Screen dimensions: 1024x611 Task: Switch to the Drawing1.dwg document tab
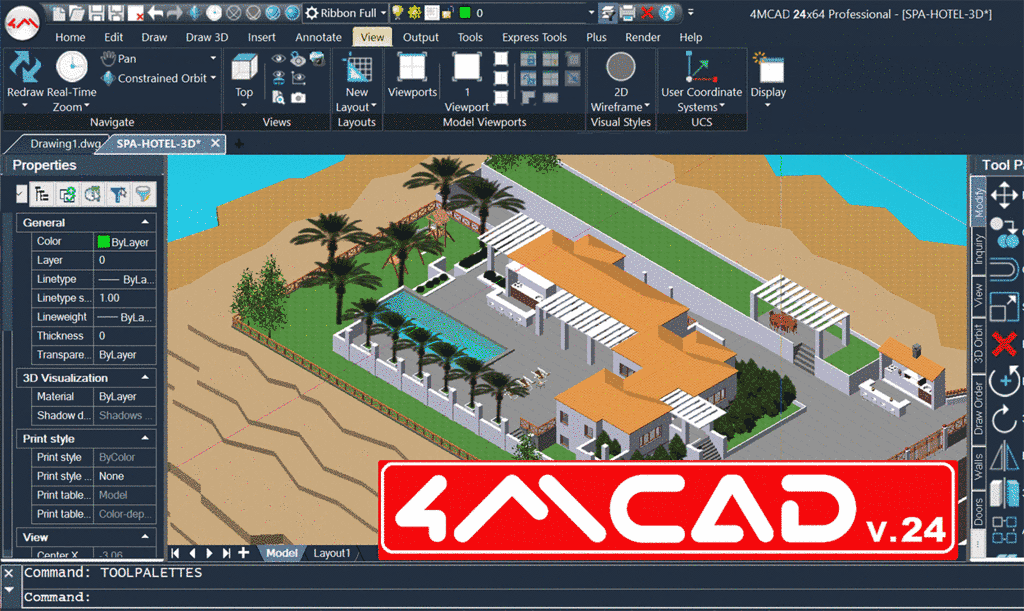coord(65,144)
